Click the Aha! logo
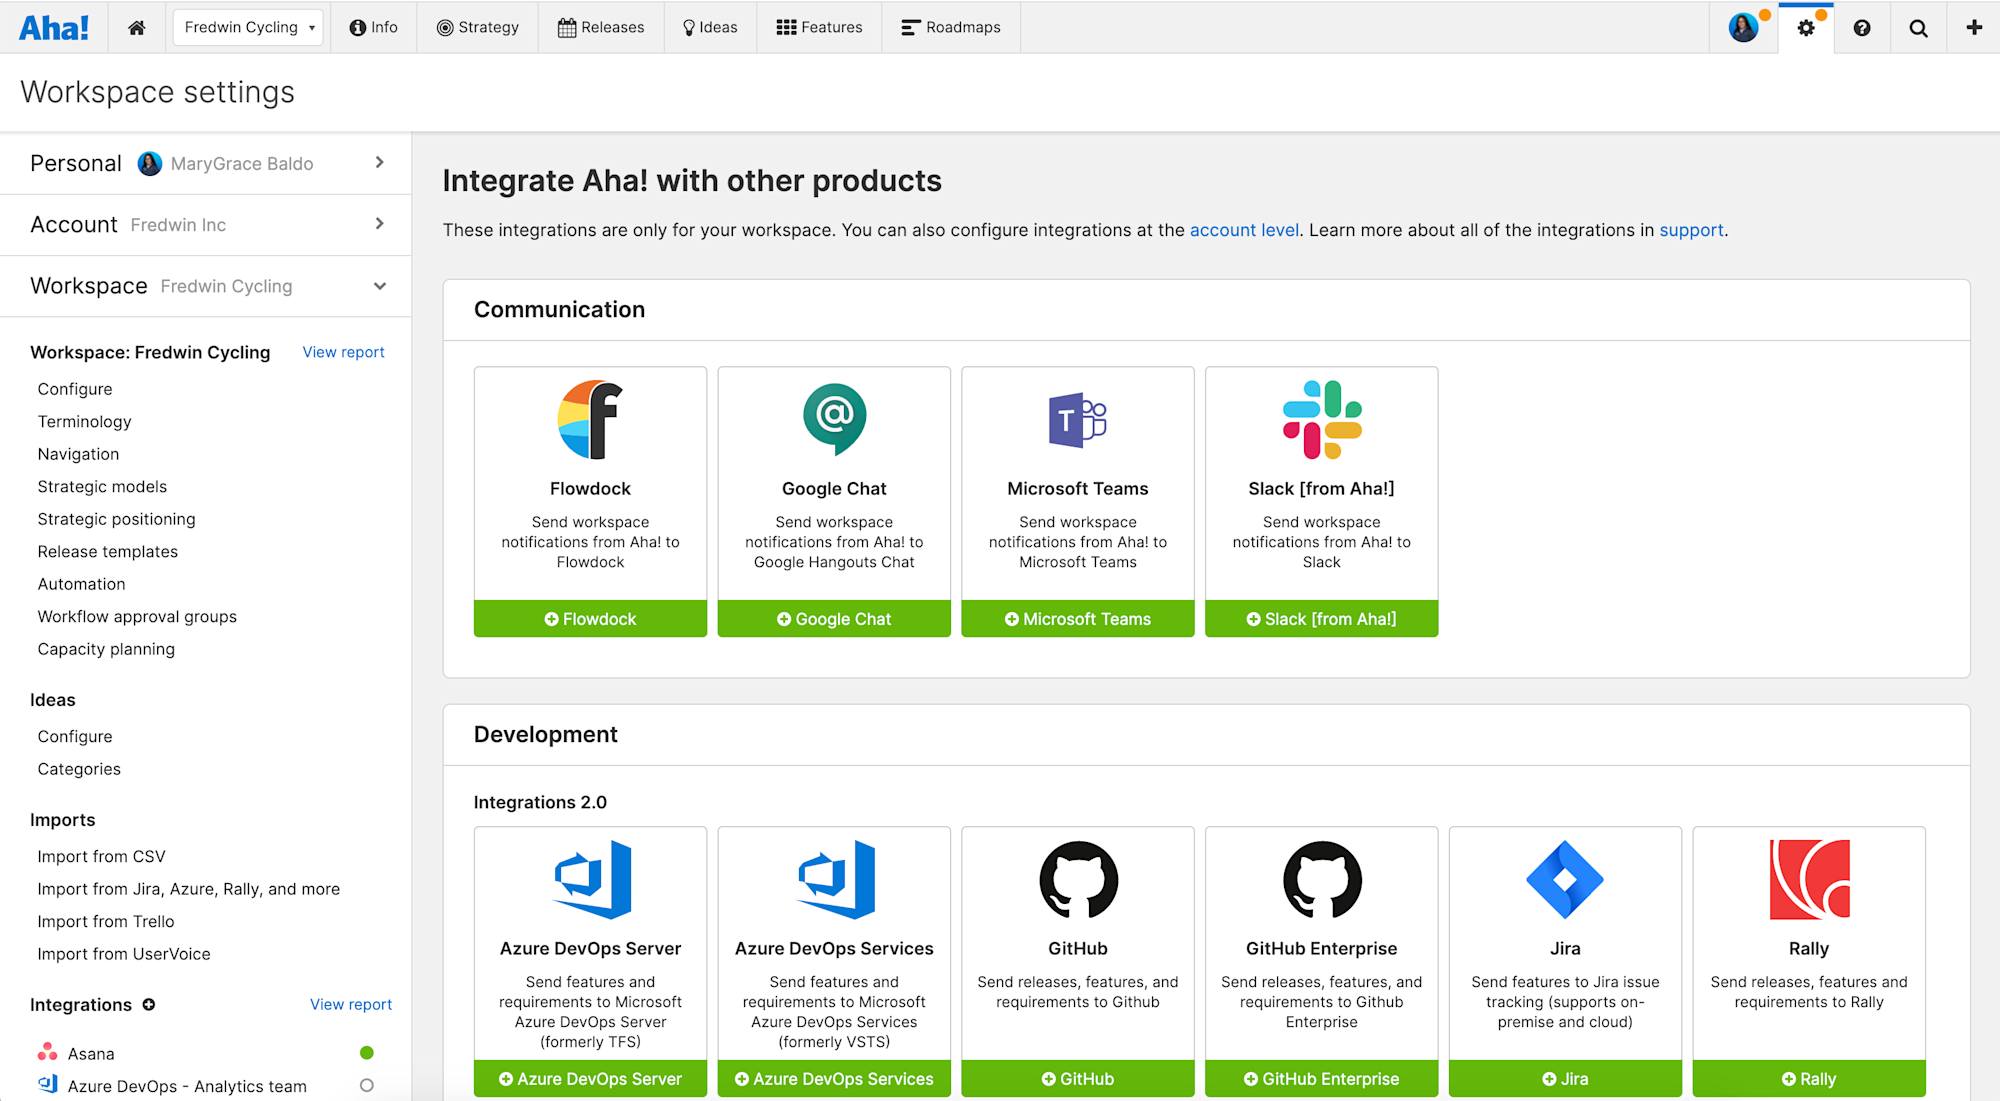 coord(55,27)
